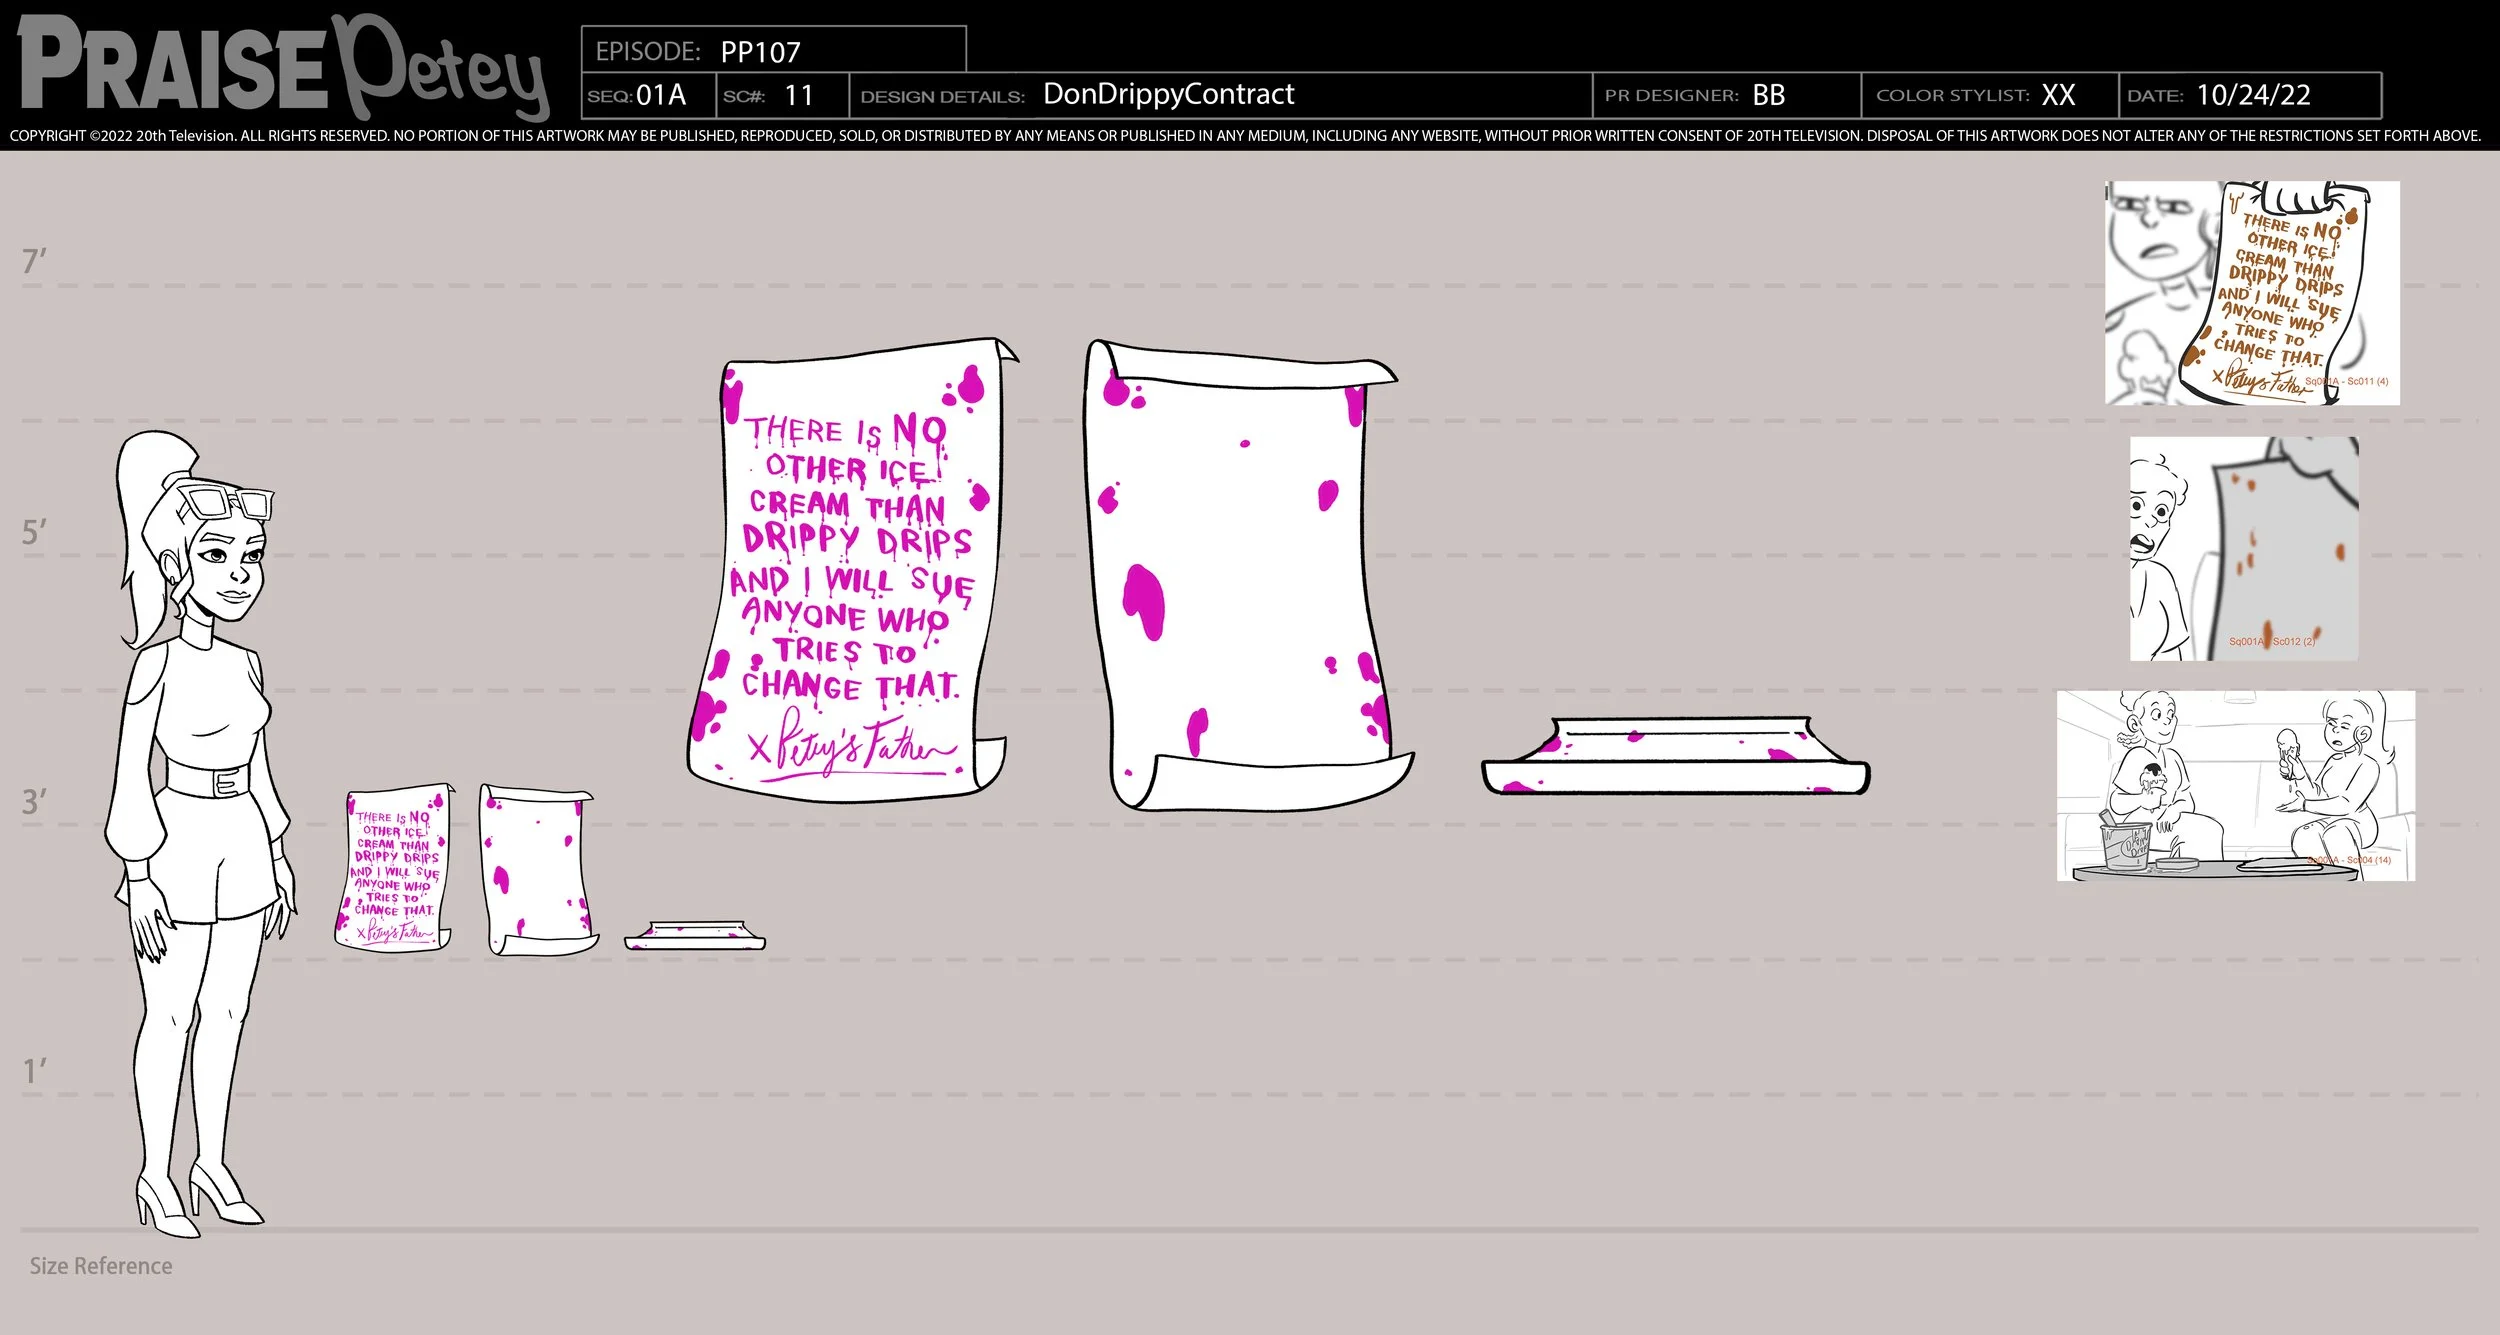Click the DATE value 10/24/22

click(x=2254, y=95)
